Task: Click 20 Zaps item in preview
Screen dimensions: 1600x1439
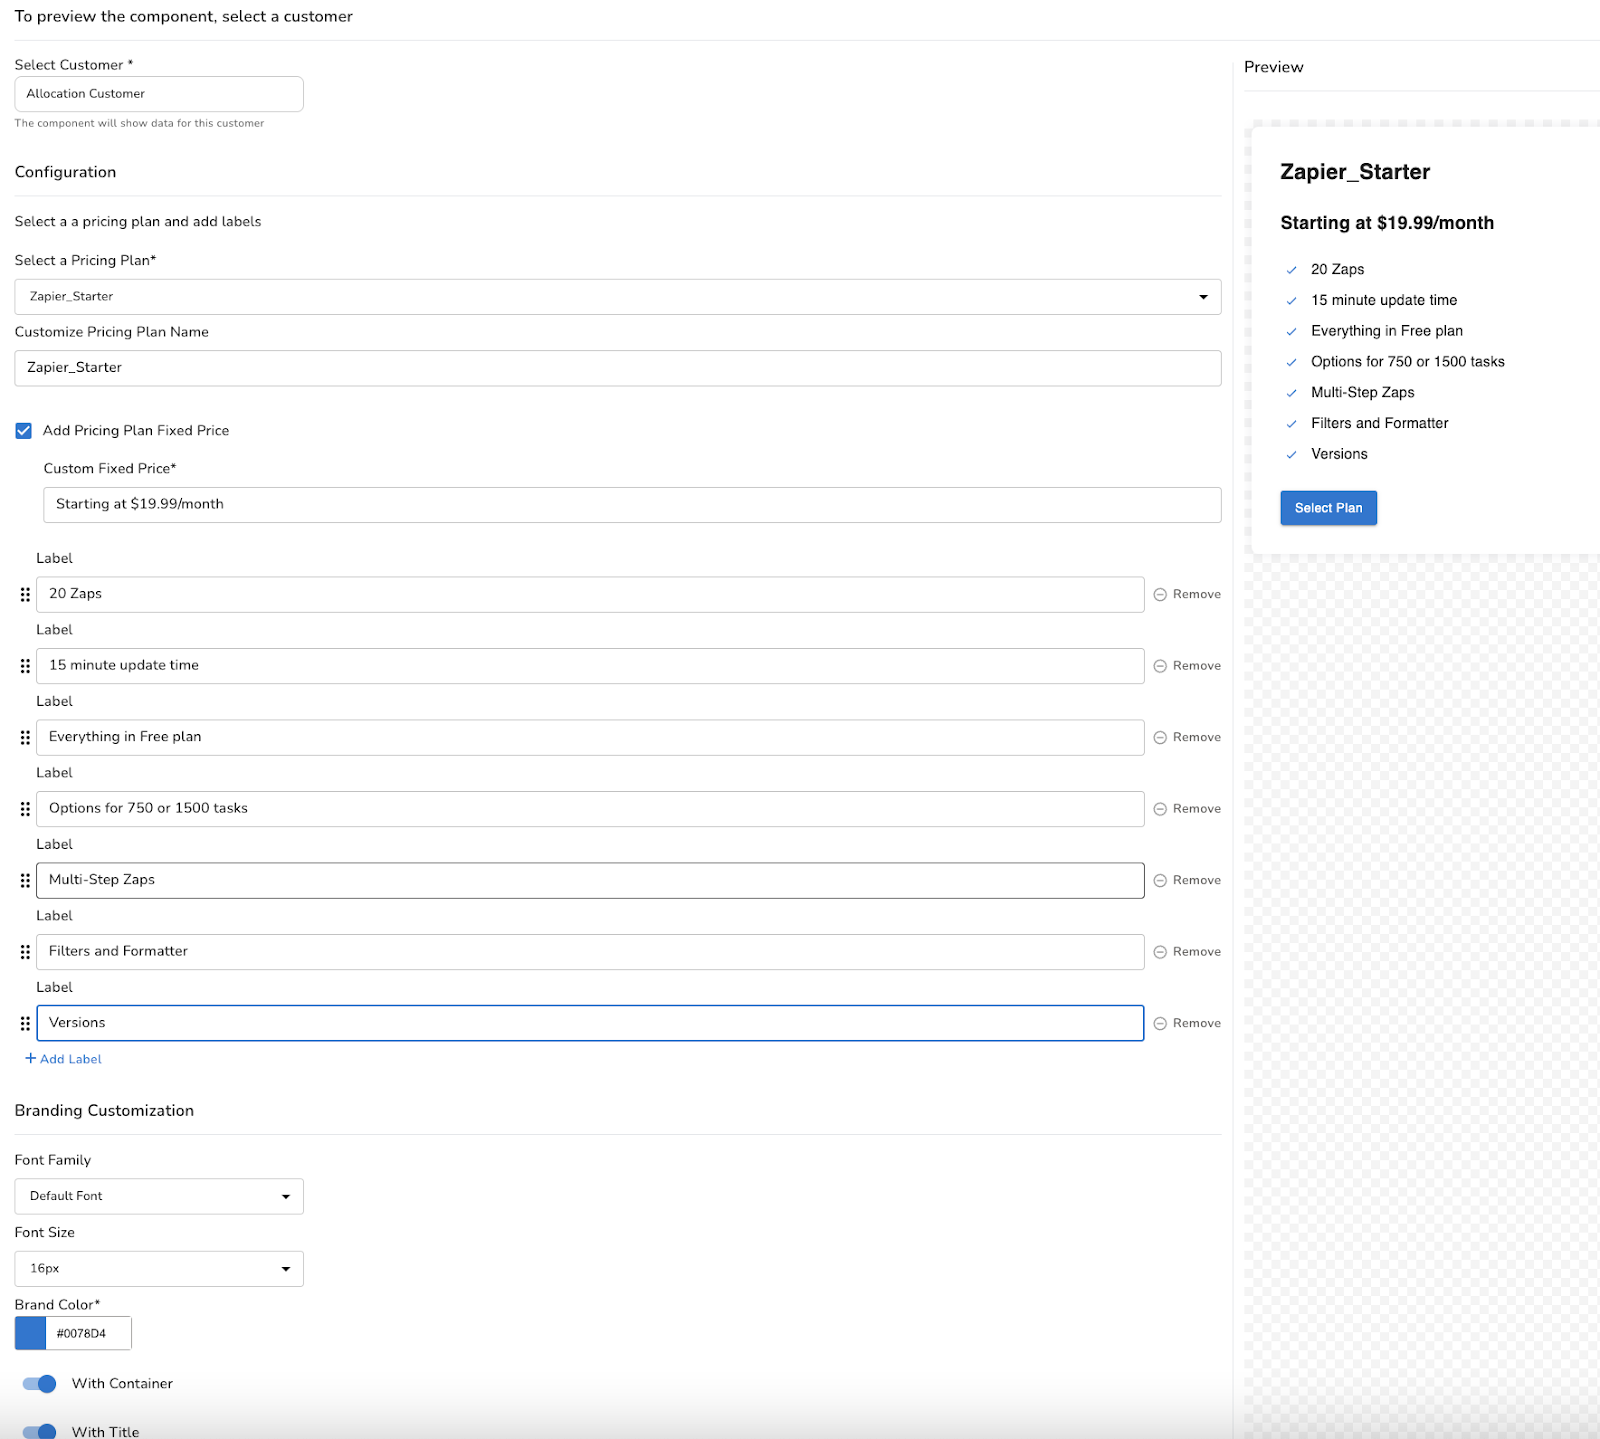Action: (1338, 270)
